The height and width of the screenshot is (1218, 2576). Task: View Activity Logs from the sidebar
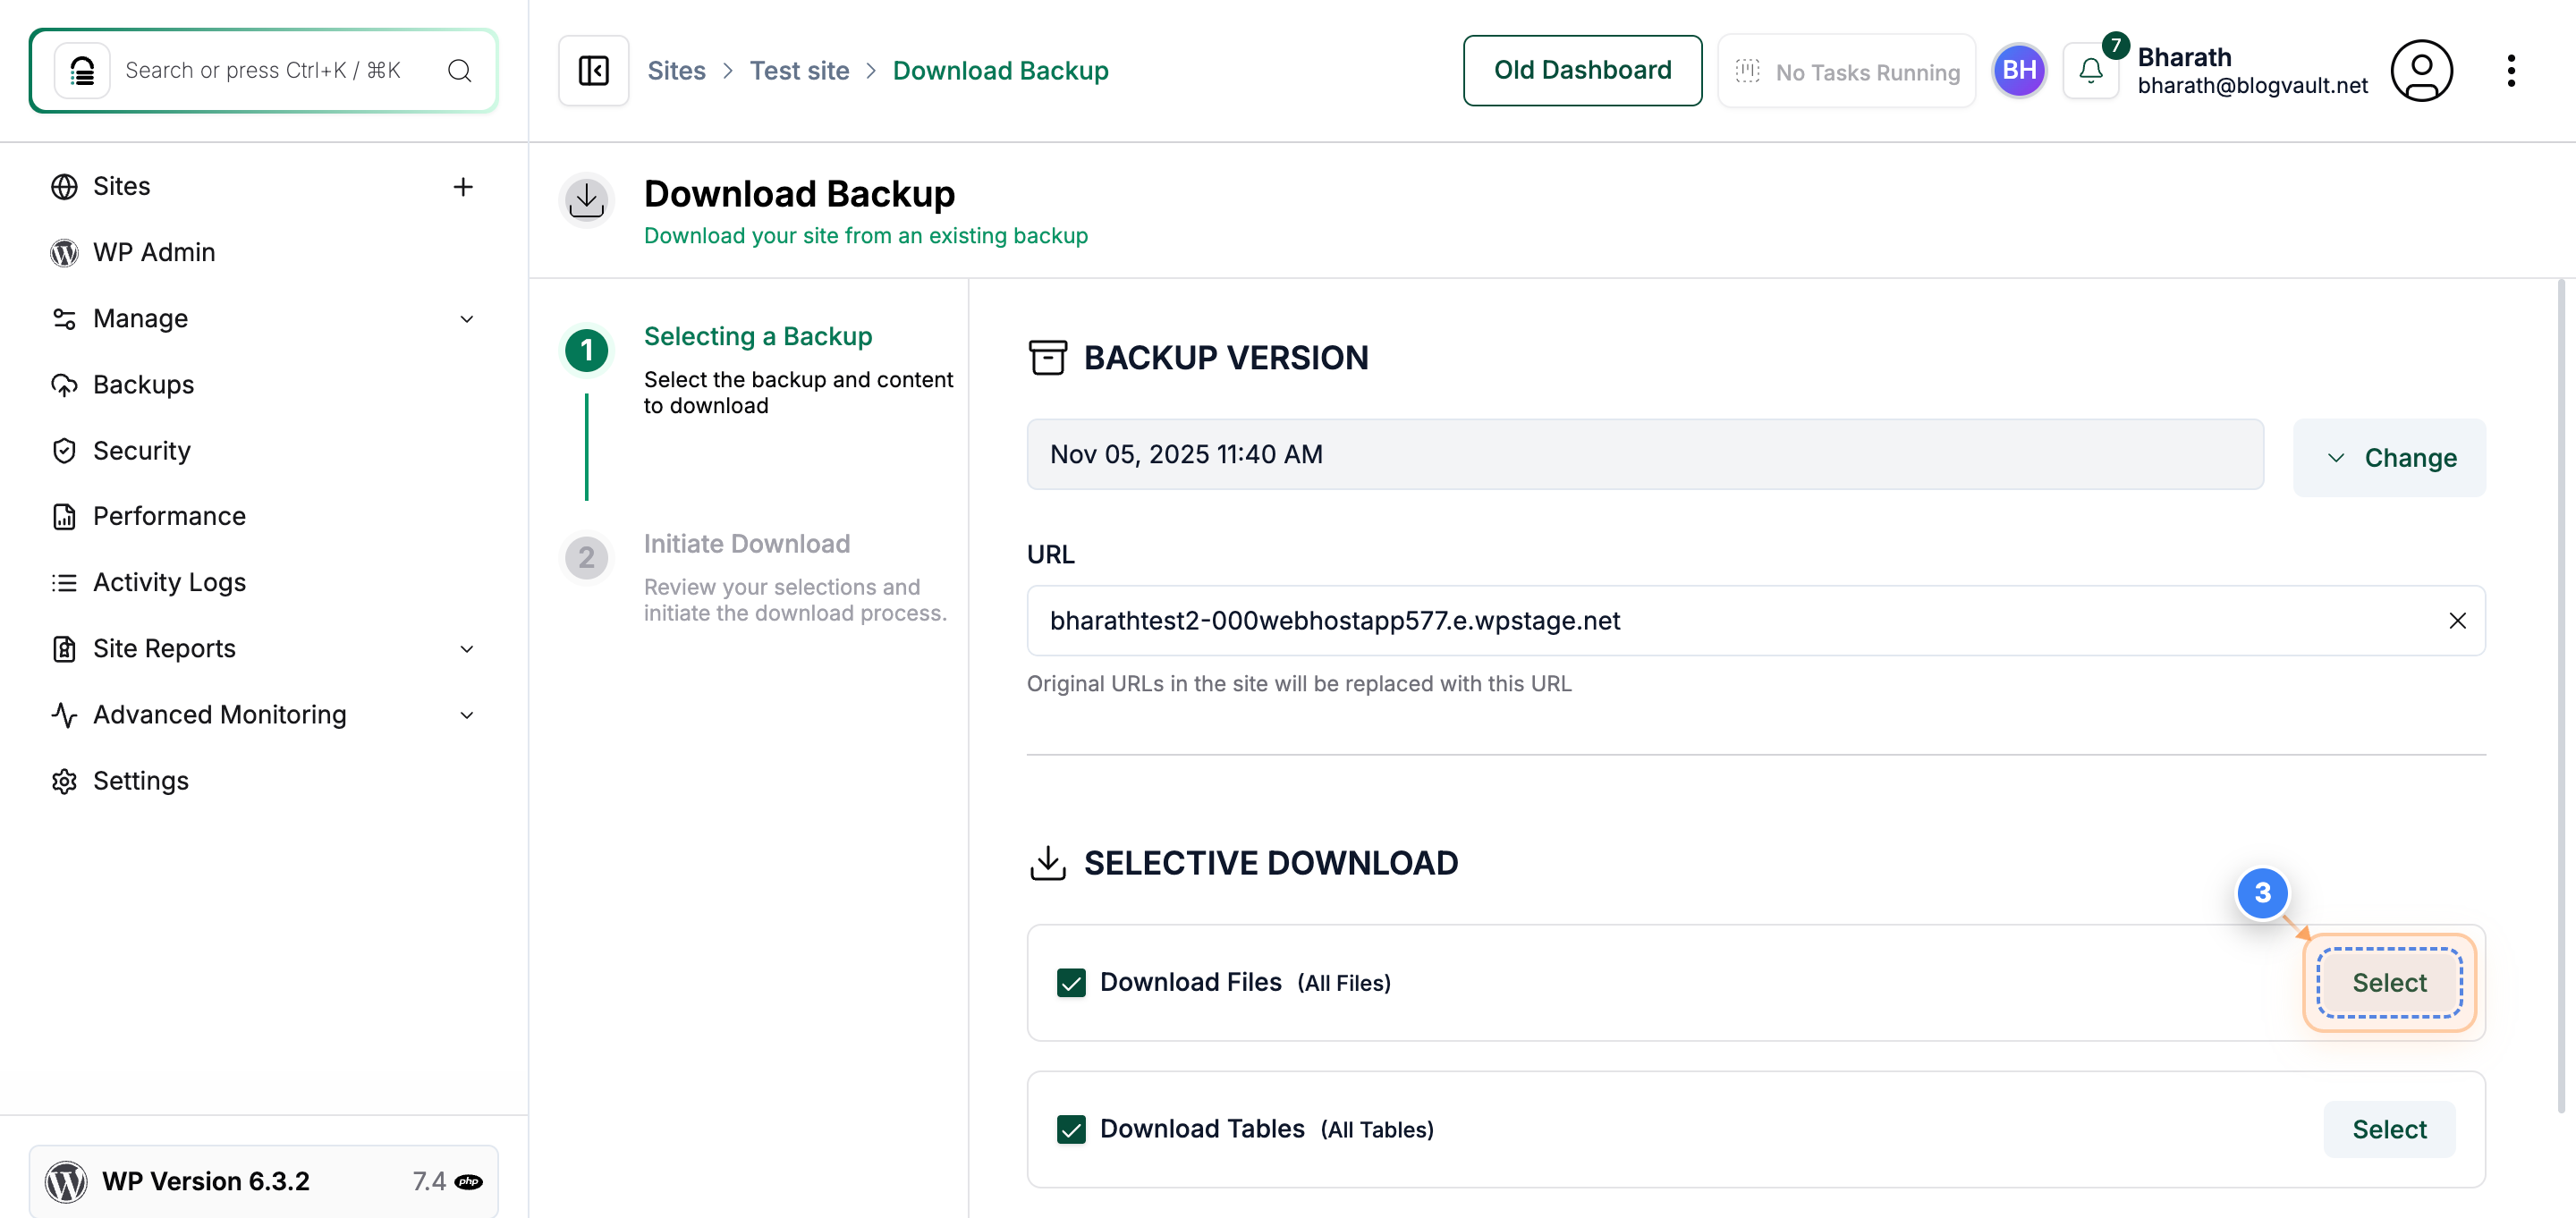click(x=169, y=581)
